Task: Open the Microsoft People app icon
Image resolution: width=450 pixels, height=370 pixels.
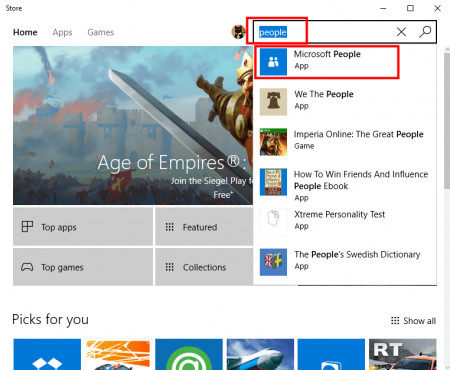Action: pyautogui.click(x=273, y=62)
